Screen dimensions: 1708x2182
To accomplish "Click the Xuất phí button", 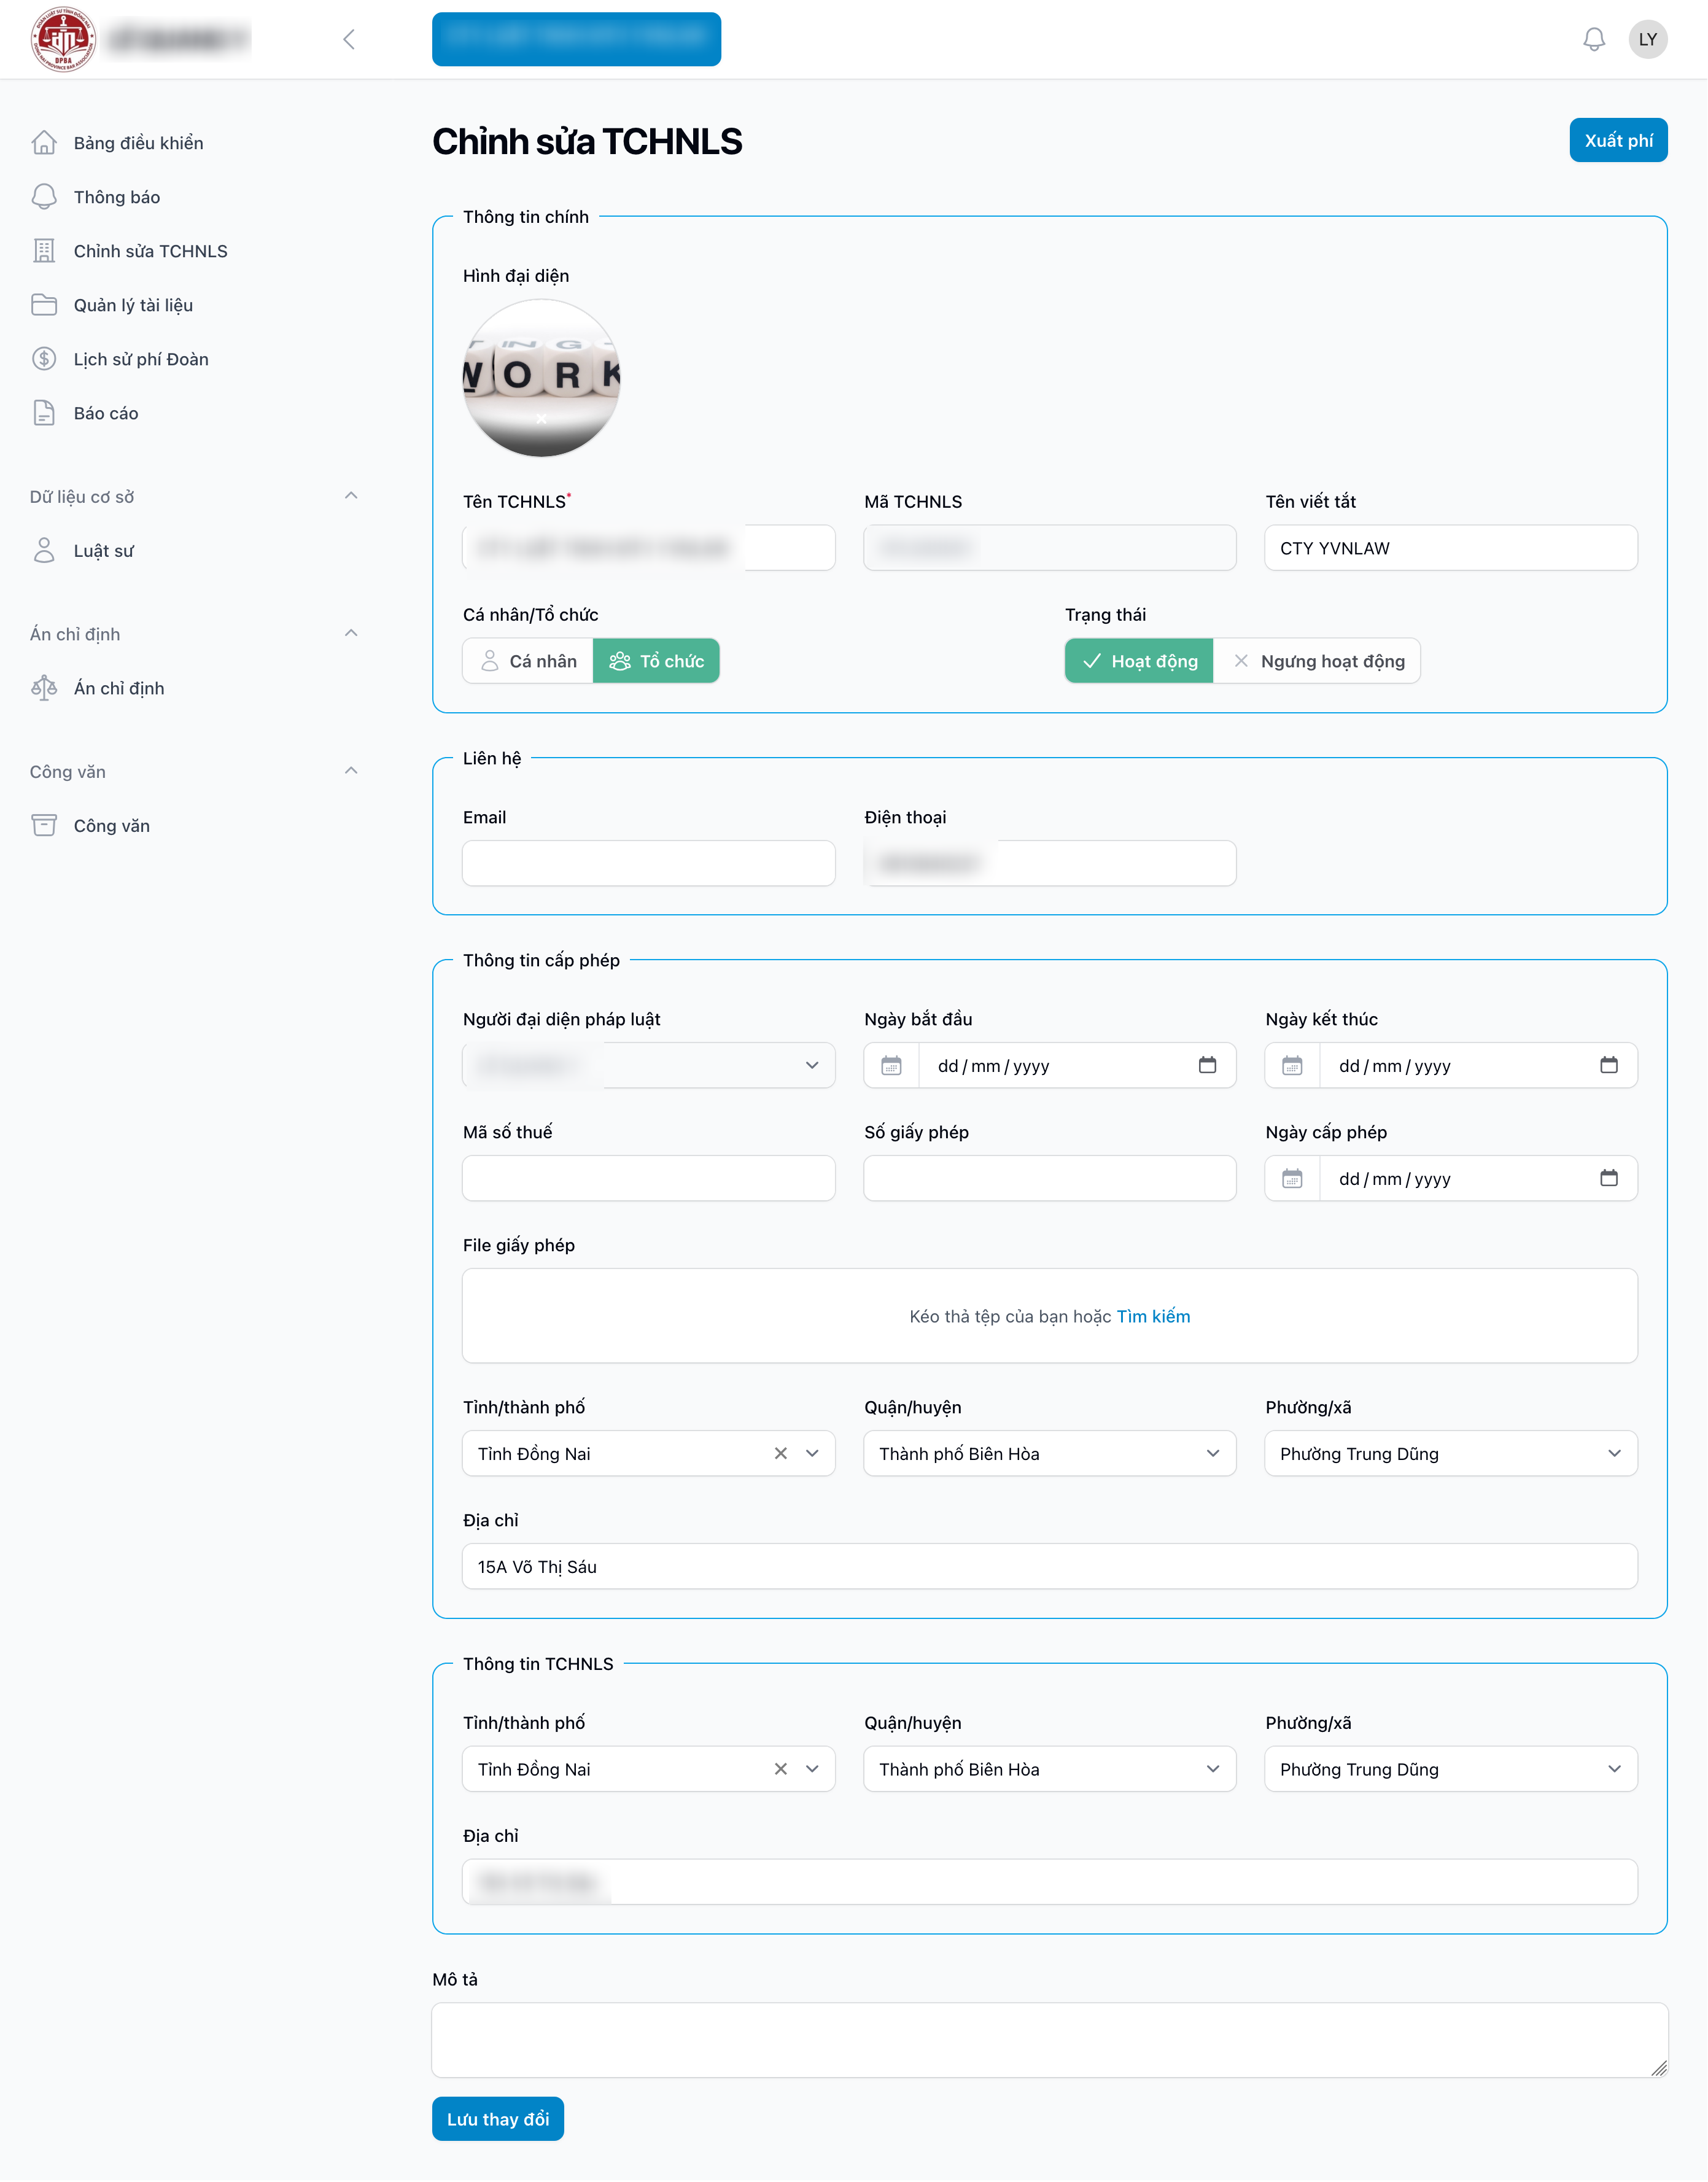I will tap(1617, 140).
